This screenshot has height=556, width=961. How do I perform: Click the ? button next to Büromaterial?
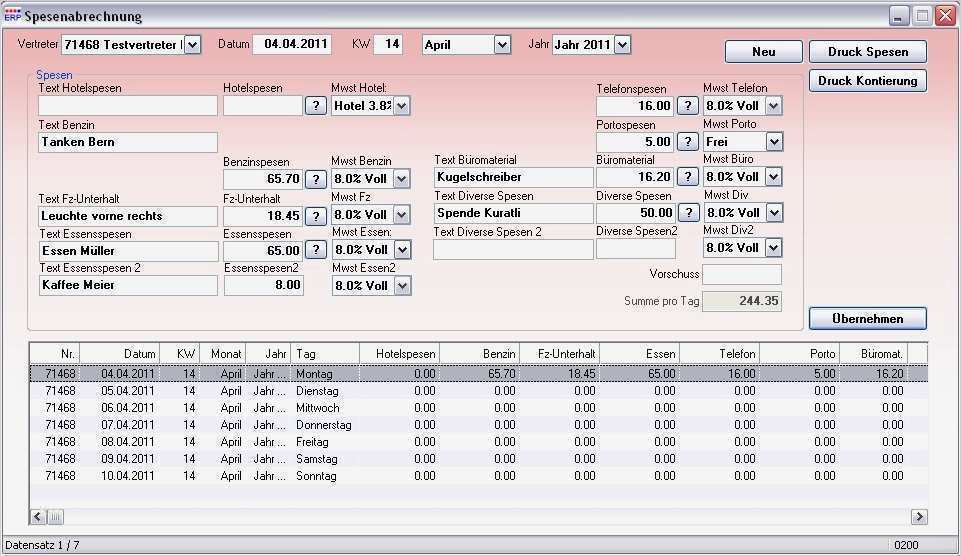687,177
